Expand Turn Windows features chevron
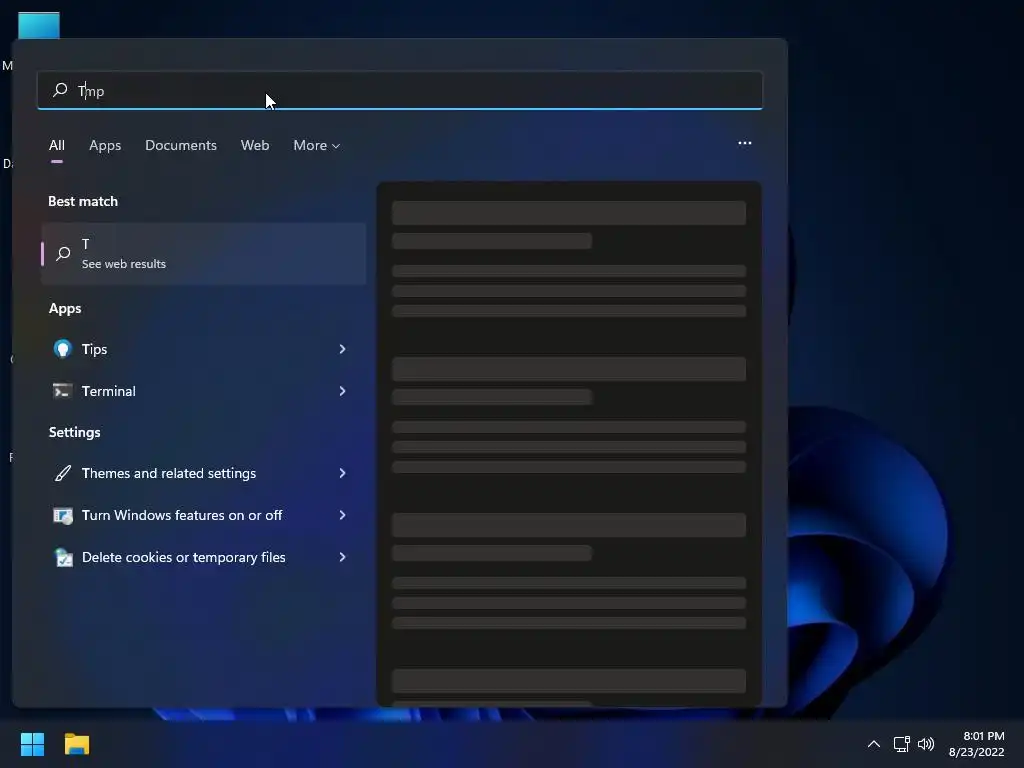1024x768 pixels. [x=342, y=515]
